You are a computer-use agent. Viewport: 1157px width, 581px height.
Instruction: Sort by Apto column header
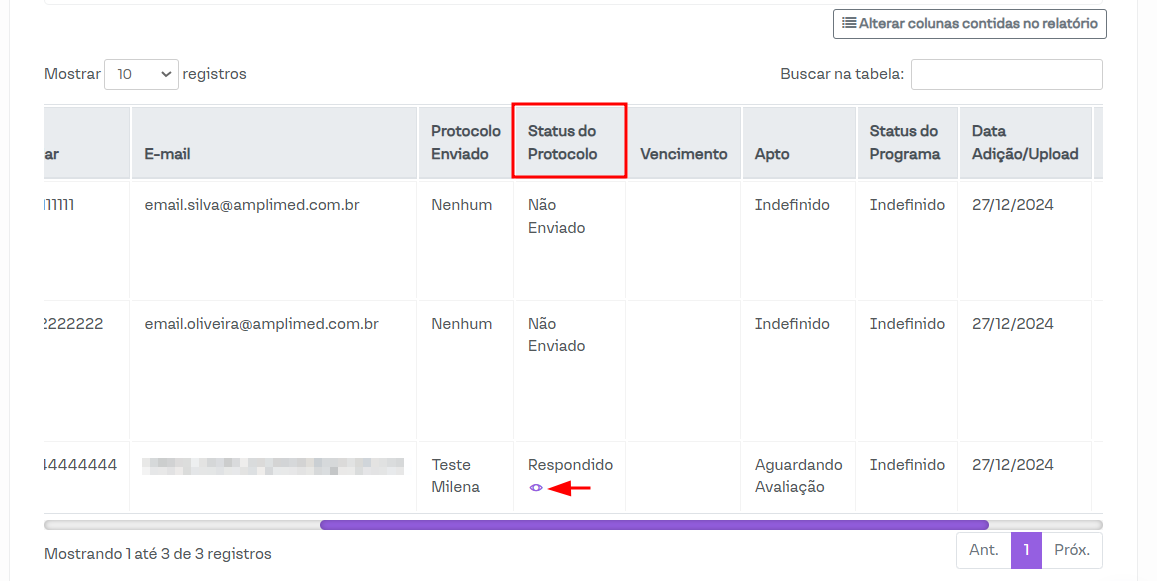pos(772,154)
